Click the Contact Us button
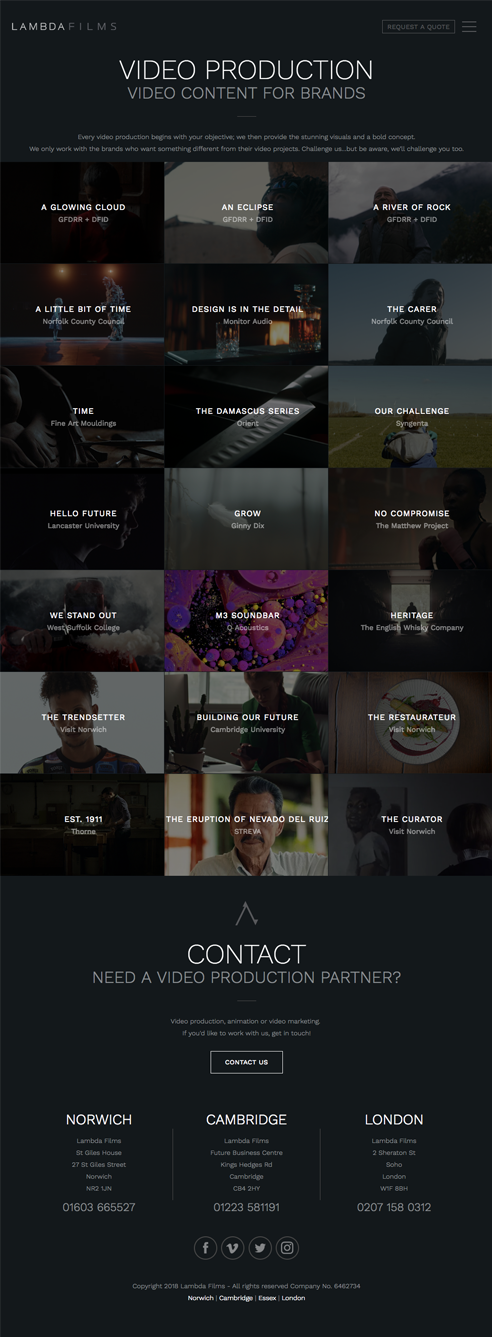This screenshot has width=492, height=1337. pyautogui.click(x=246, y=1062)
